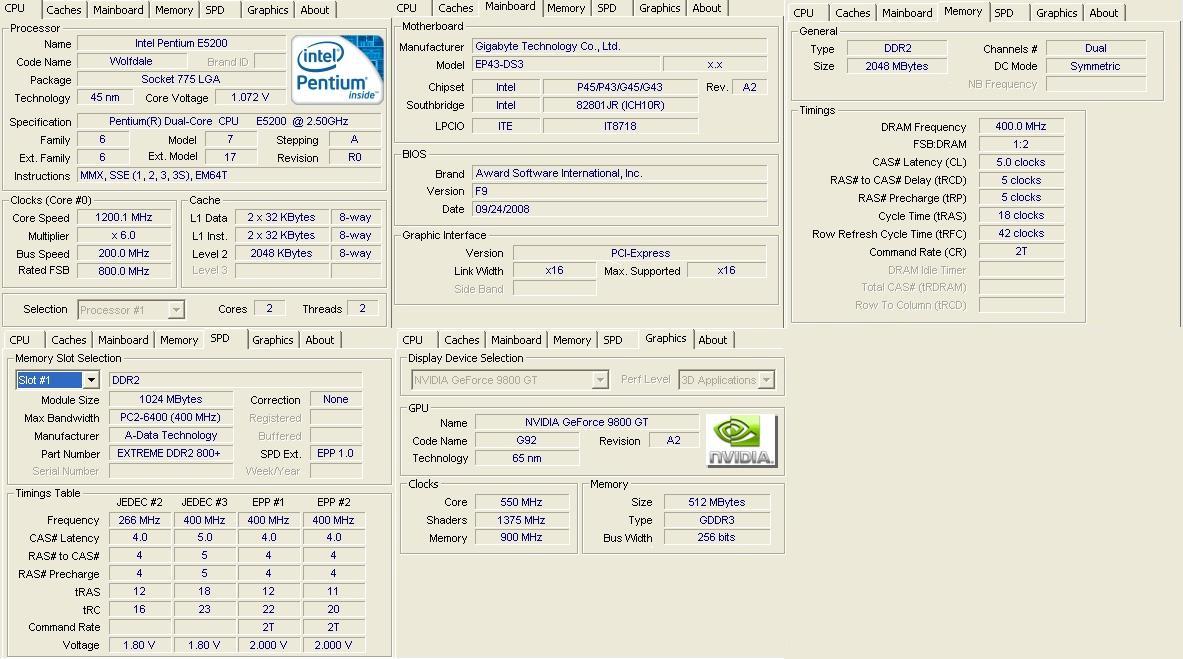Select Mainboard tab above Memory Slot Selection

pos(123,340)
